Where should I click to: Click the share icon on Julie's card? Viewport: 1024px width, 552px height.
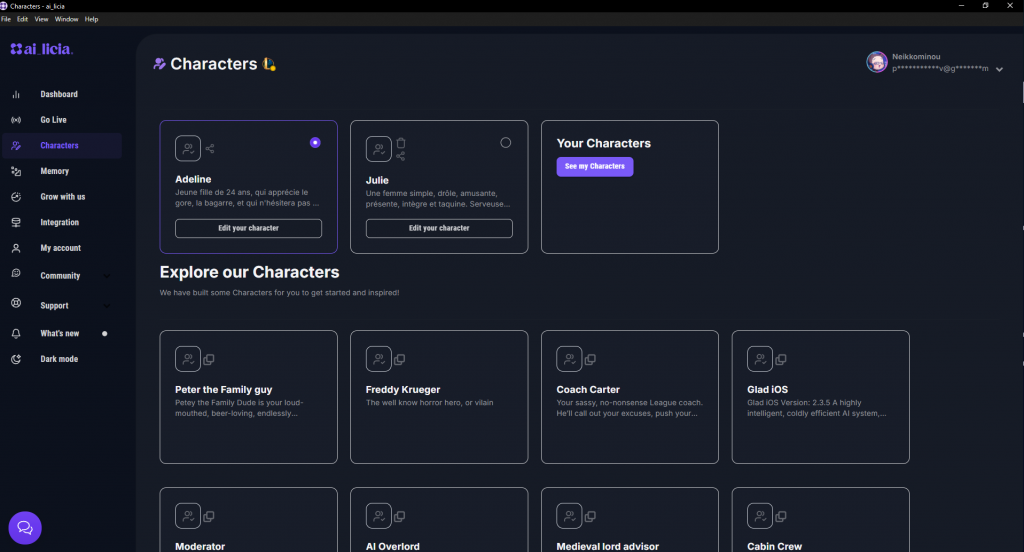pyautogui.click(x=401, y=156)
